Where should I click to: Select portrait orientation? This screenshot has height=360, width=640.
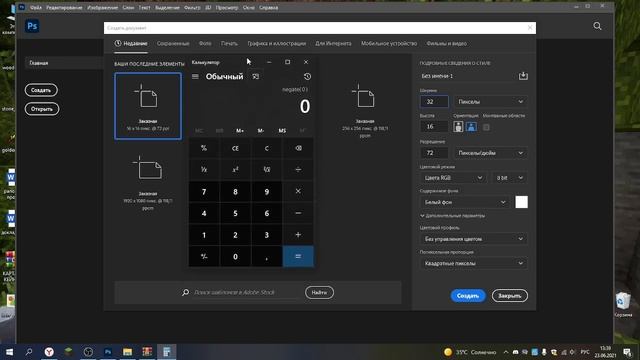(458, 127)
